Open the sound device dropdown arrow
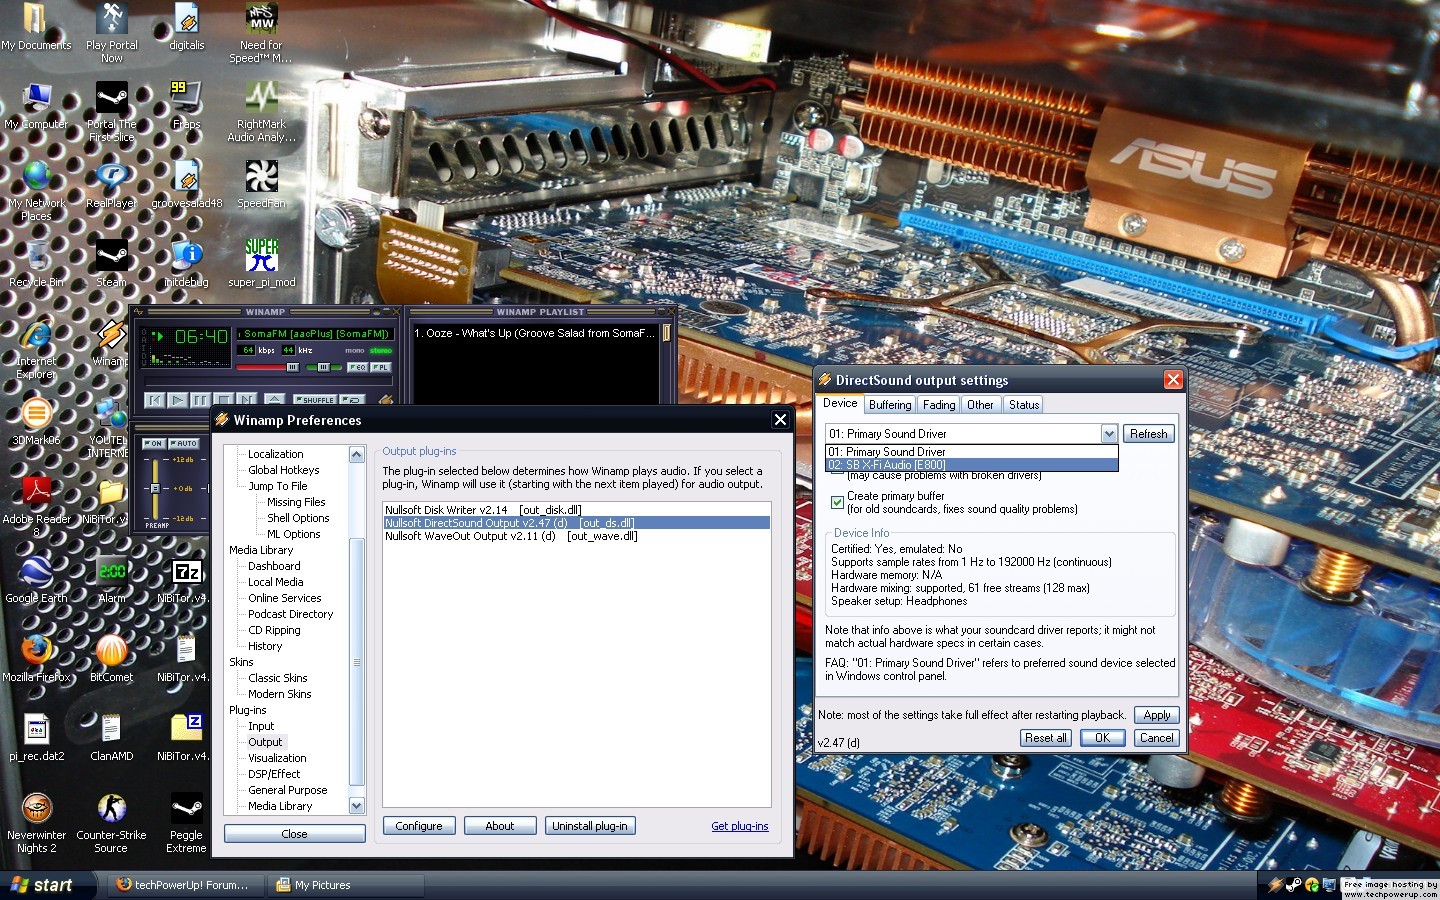The image size is (1440, 900). tap(1109, 434)
